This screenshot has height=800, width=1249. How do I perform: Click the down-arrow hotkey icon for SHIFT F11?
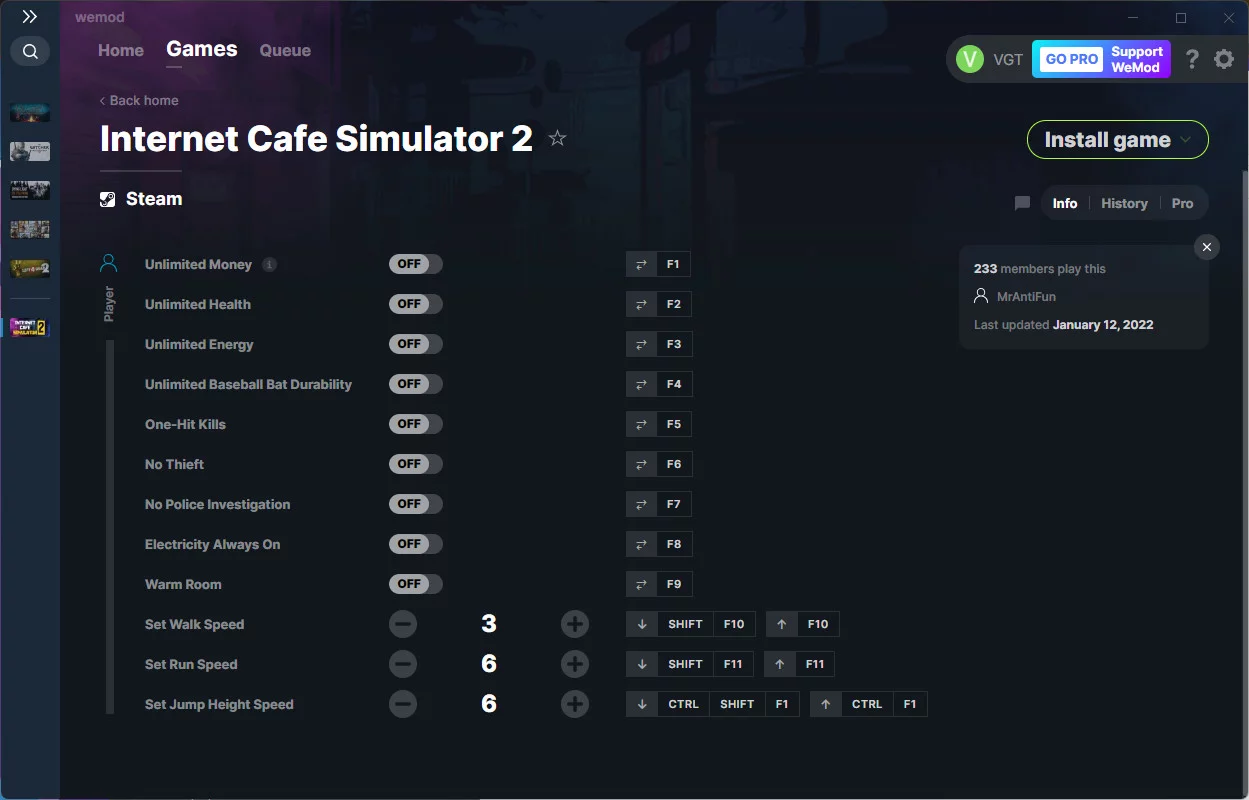[641, 665]
